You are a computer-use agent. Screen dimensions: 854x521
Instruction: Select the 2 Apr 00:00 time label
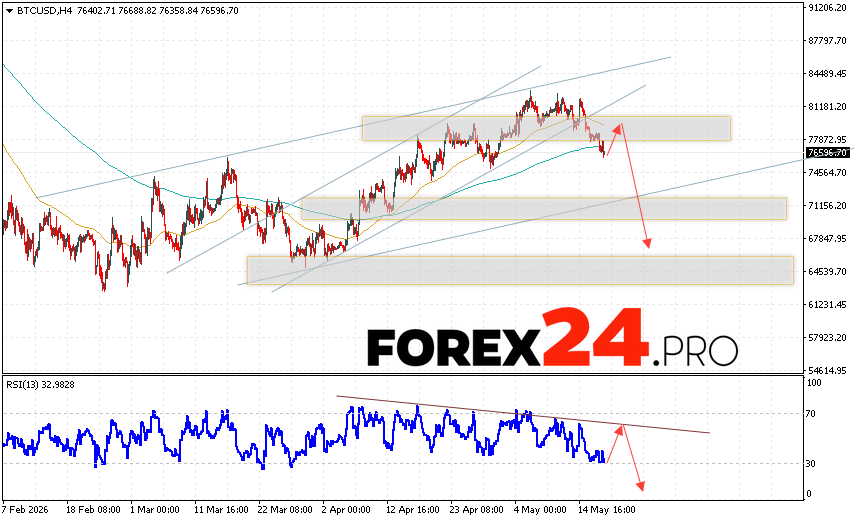pos(347,510)
